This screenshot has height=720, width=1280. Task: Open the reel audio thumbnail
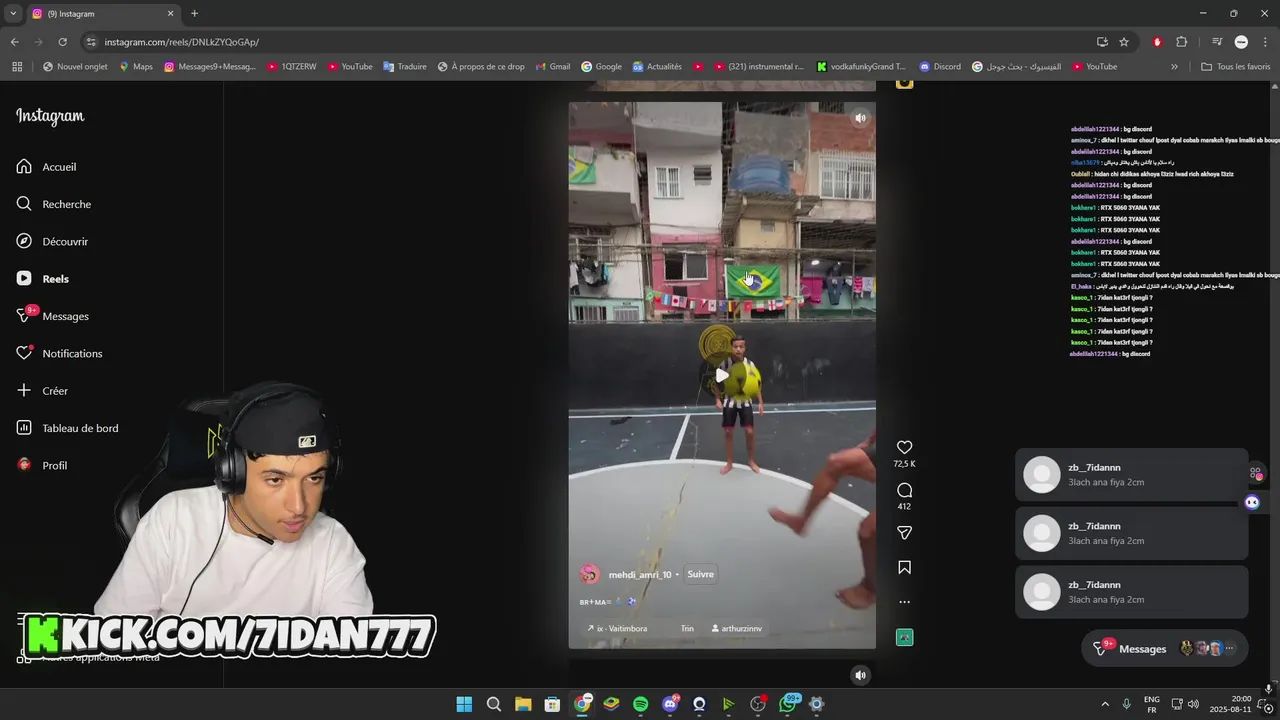(904, 637)
